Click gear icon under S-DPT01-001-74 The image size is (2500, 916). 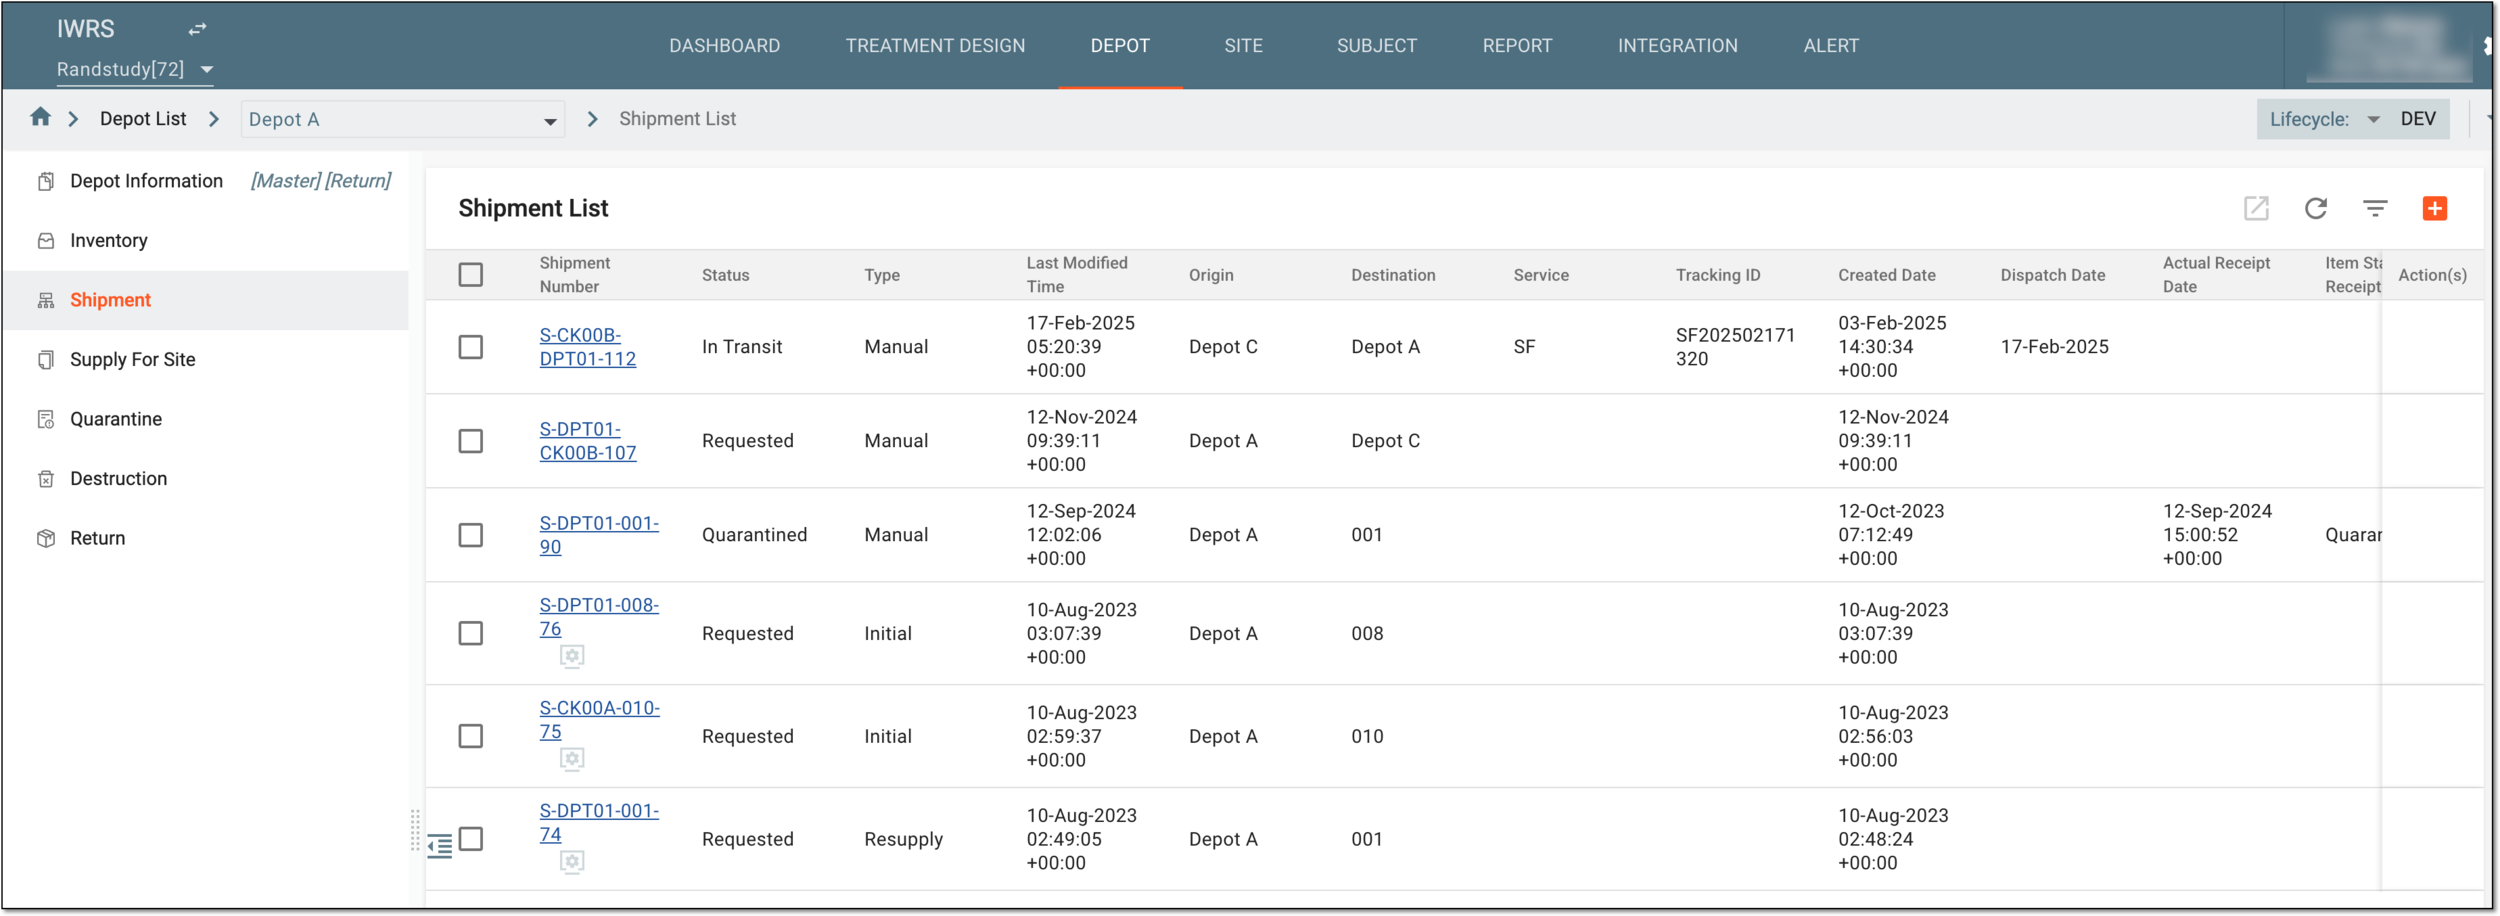572,862
